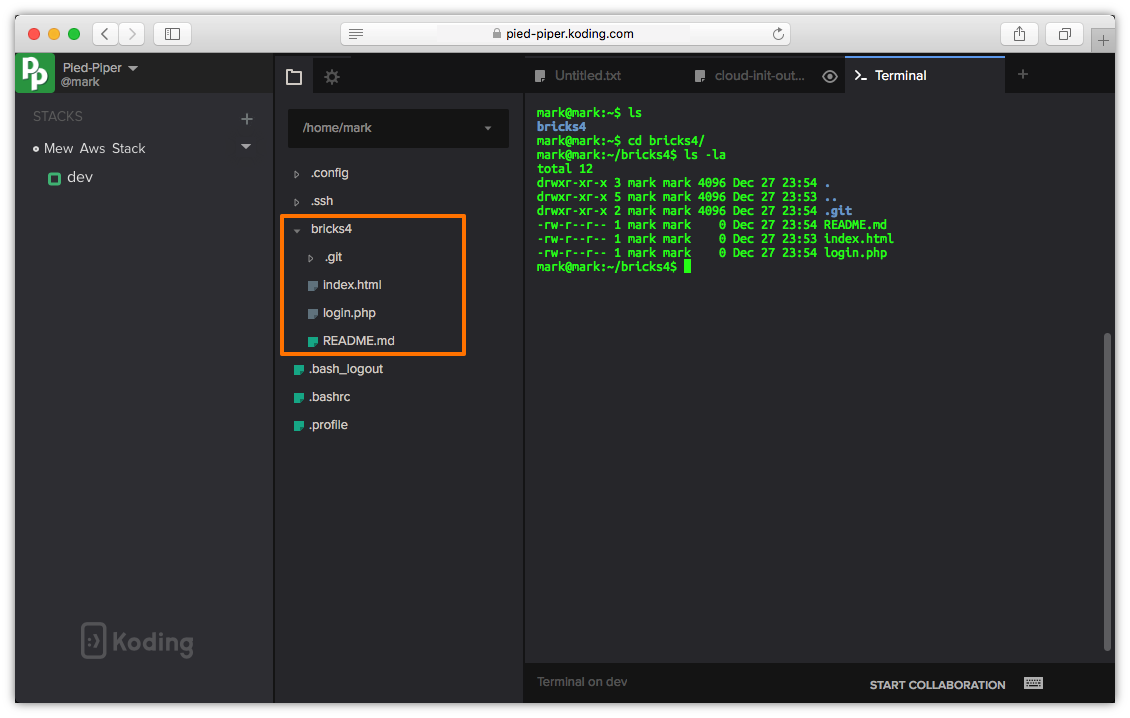1130x718 pixels.
Task: Click the eye preview icon on cloud-init tab
Action: point(829,76)
